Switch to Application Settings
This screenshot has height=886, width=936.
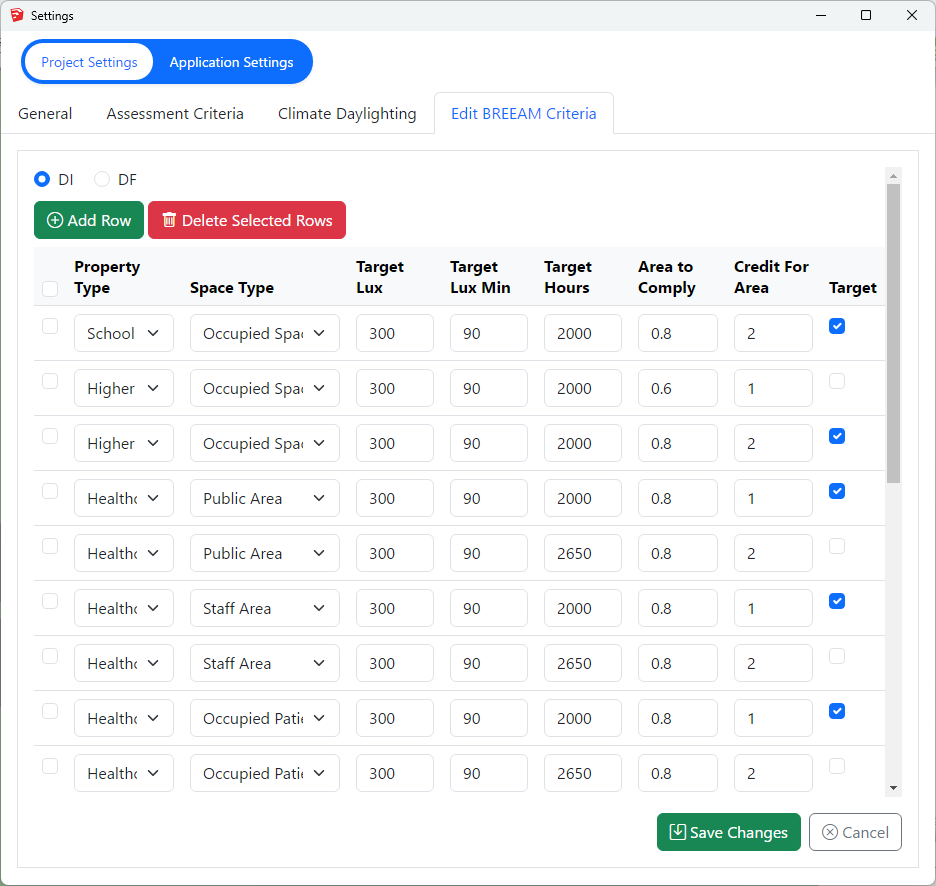231,62
